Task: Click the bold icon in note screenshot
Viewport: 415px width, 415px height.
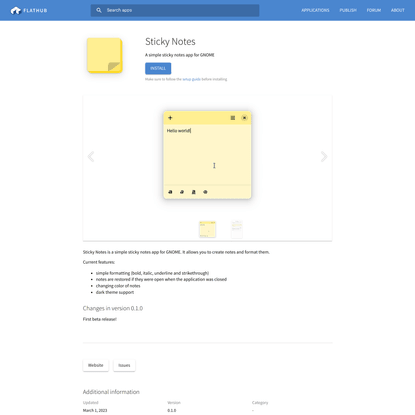Action: pyautogui.click(x=170, y=192)
